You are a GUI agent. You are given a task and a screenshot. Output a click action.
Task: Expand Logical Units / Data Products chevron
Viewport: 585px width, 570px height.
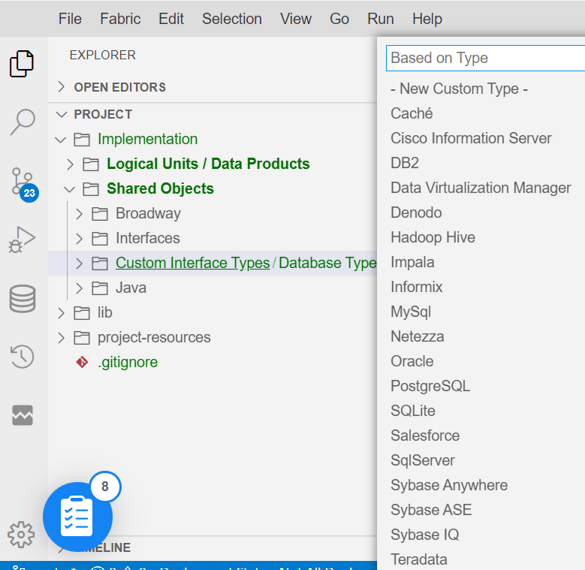coord(70,164)
